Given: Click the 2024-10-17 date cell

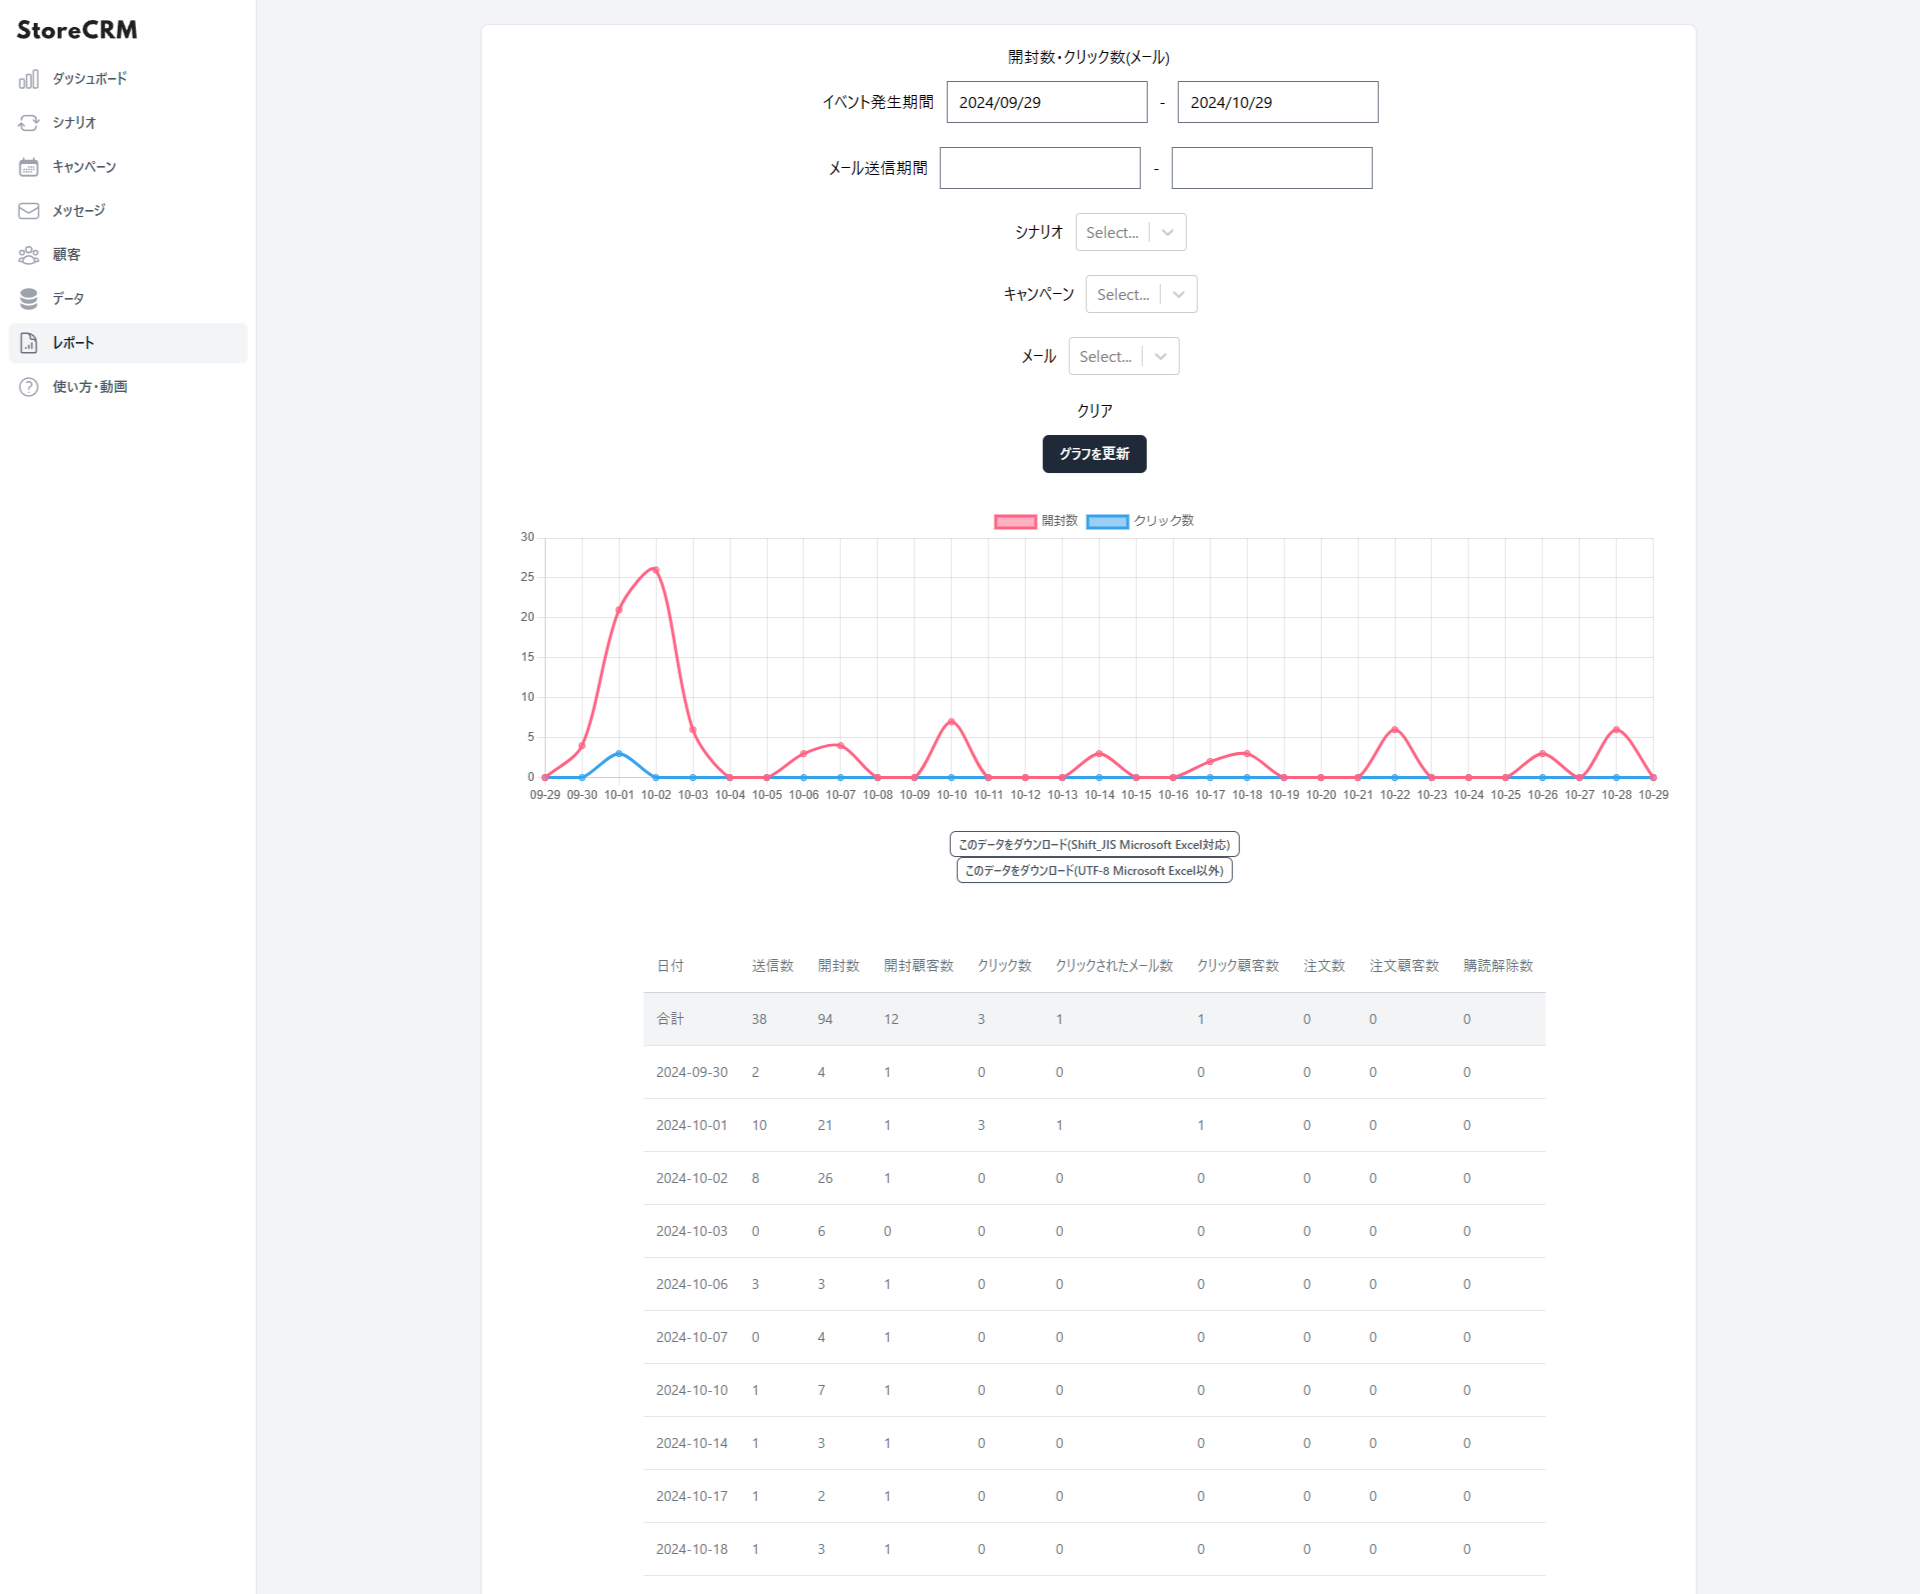Looking at the screenshot, I should pos(692,1496).
